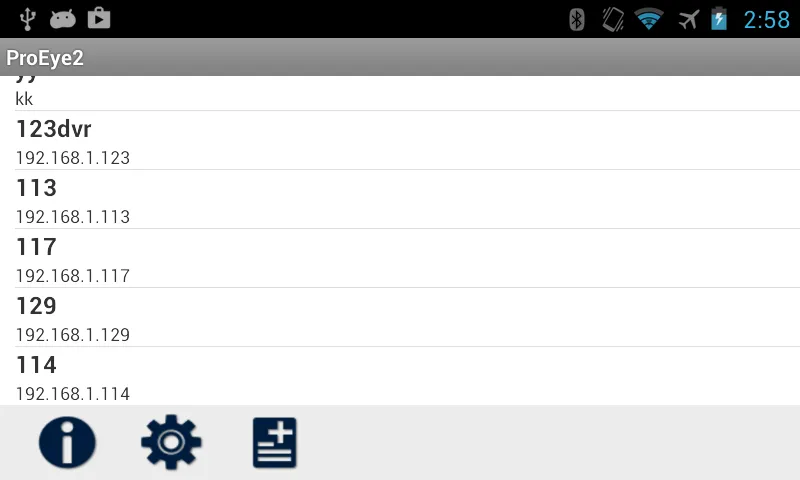Open settings gear icon
This screenshot has height=480, width=800.
coord(171,442)
